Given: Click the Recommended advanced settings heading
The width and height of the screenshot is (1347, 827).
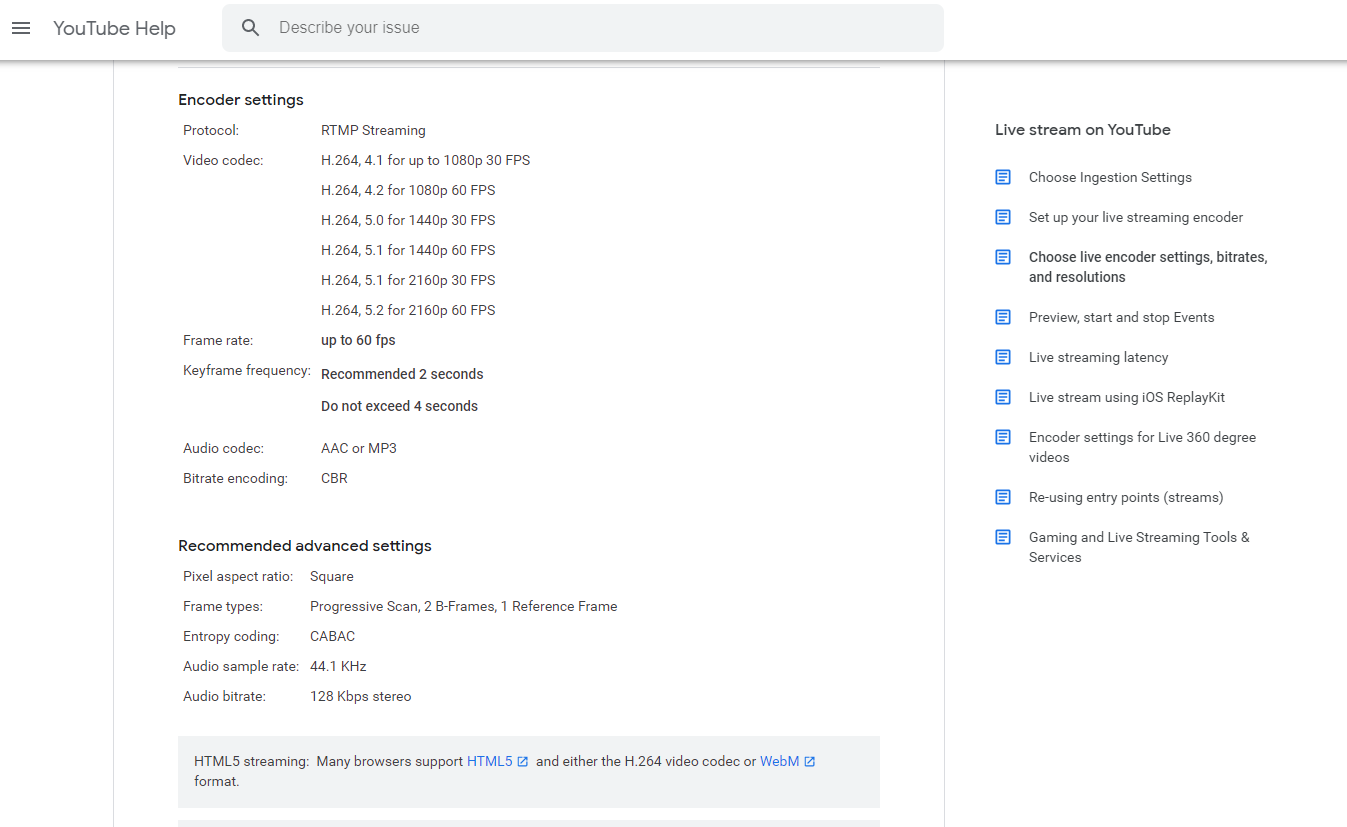Looking at the screenshot, I should pos(305,545).
